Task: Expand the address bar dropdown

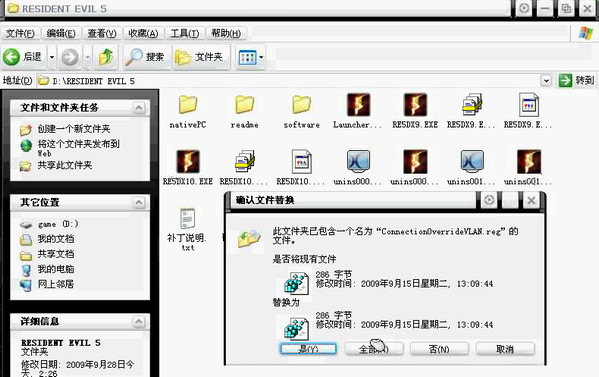Action: [x=546, y=81]
